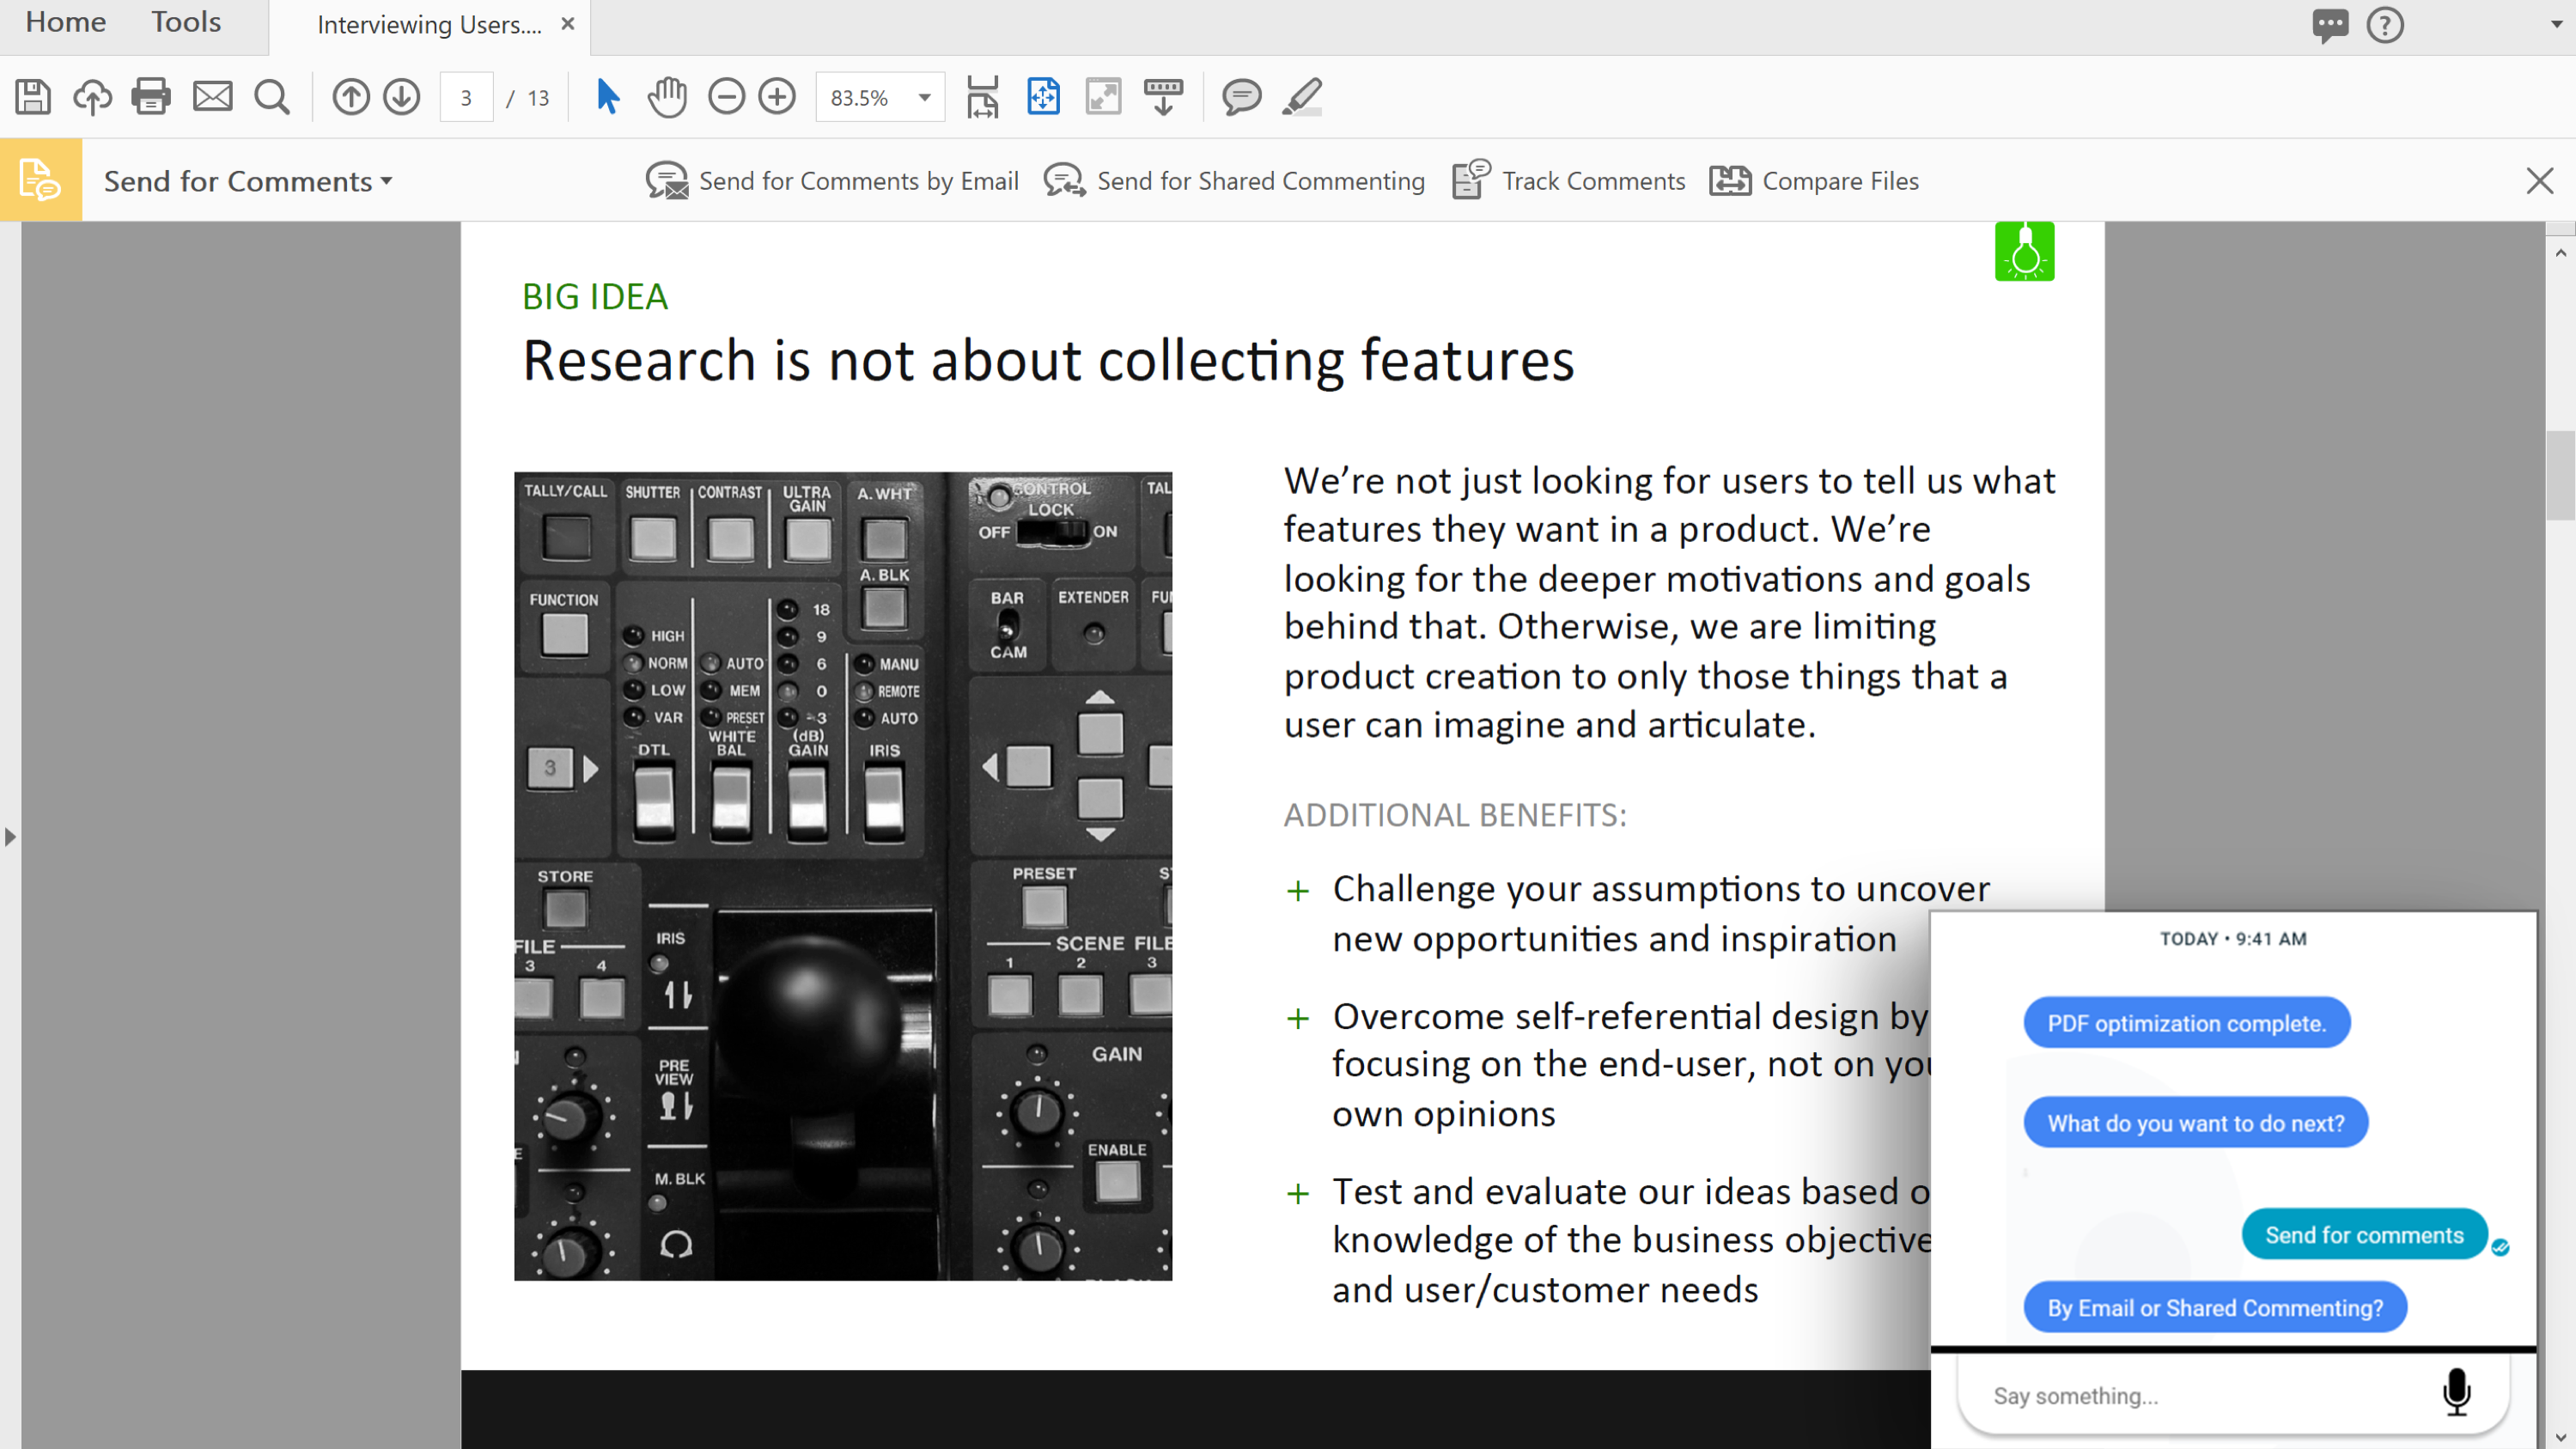The height and width of the screenshot is (1449, 2576).
Task: Click the Save file icon
Action: click(33, 97)
